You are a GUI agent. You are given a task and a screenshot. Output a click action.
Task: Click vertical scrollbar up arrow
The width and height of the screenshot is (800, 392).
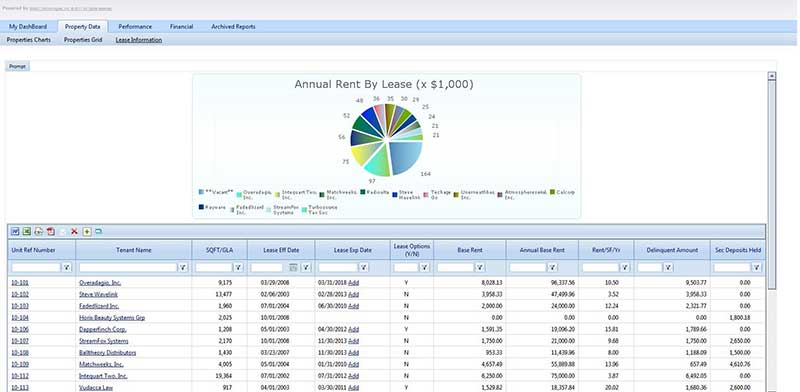pyautogui.click(x=771, y=76)
